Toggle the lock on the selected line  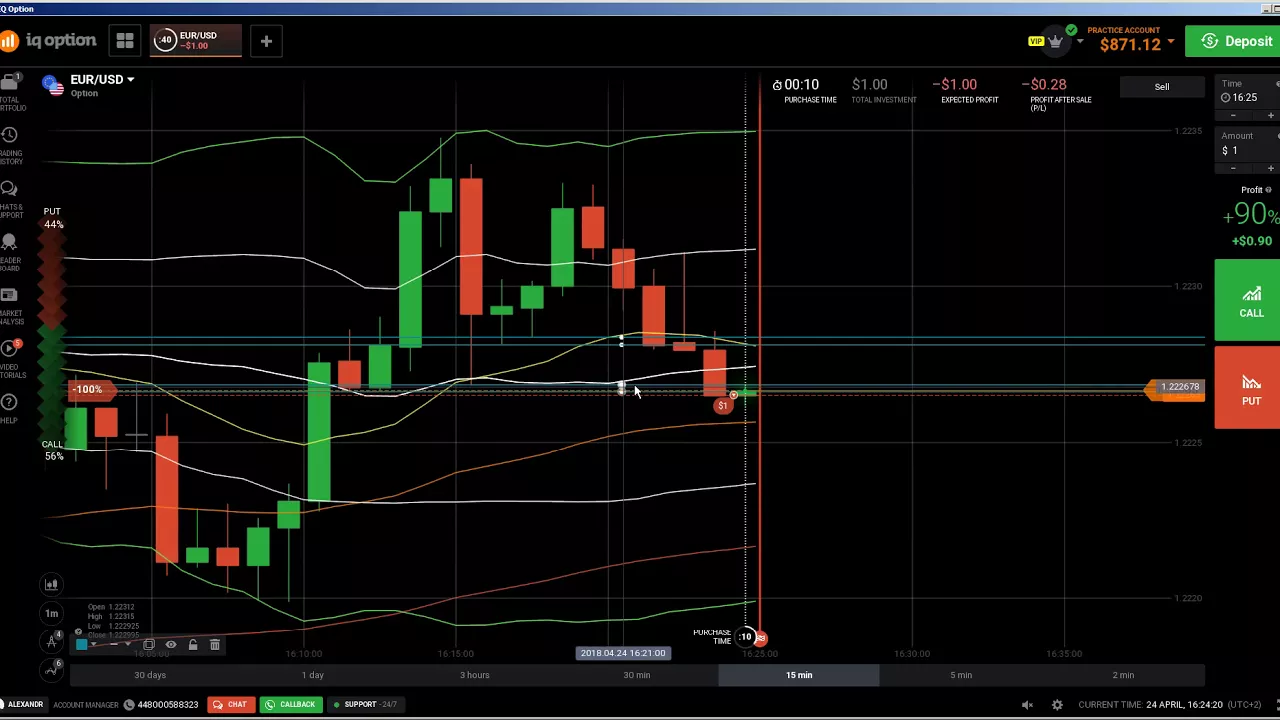tap(193, 645)
